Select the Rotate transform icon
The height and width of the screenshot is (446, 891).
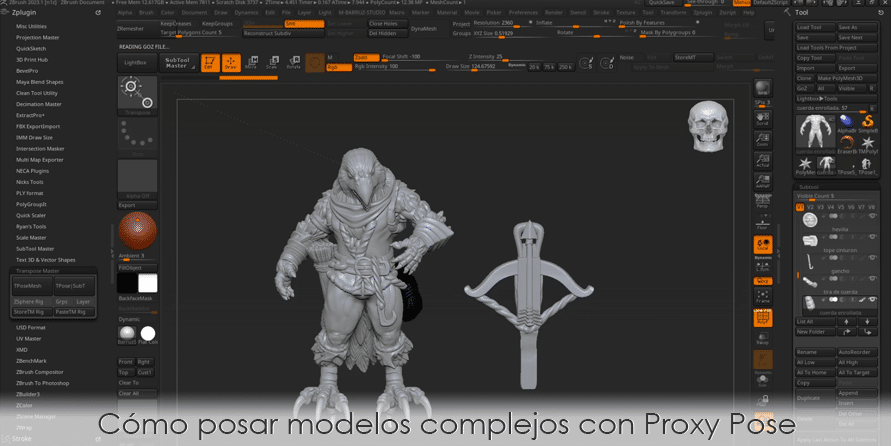(x=293, y=62)
